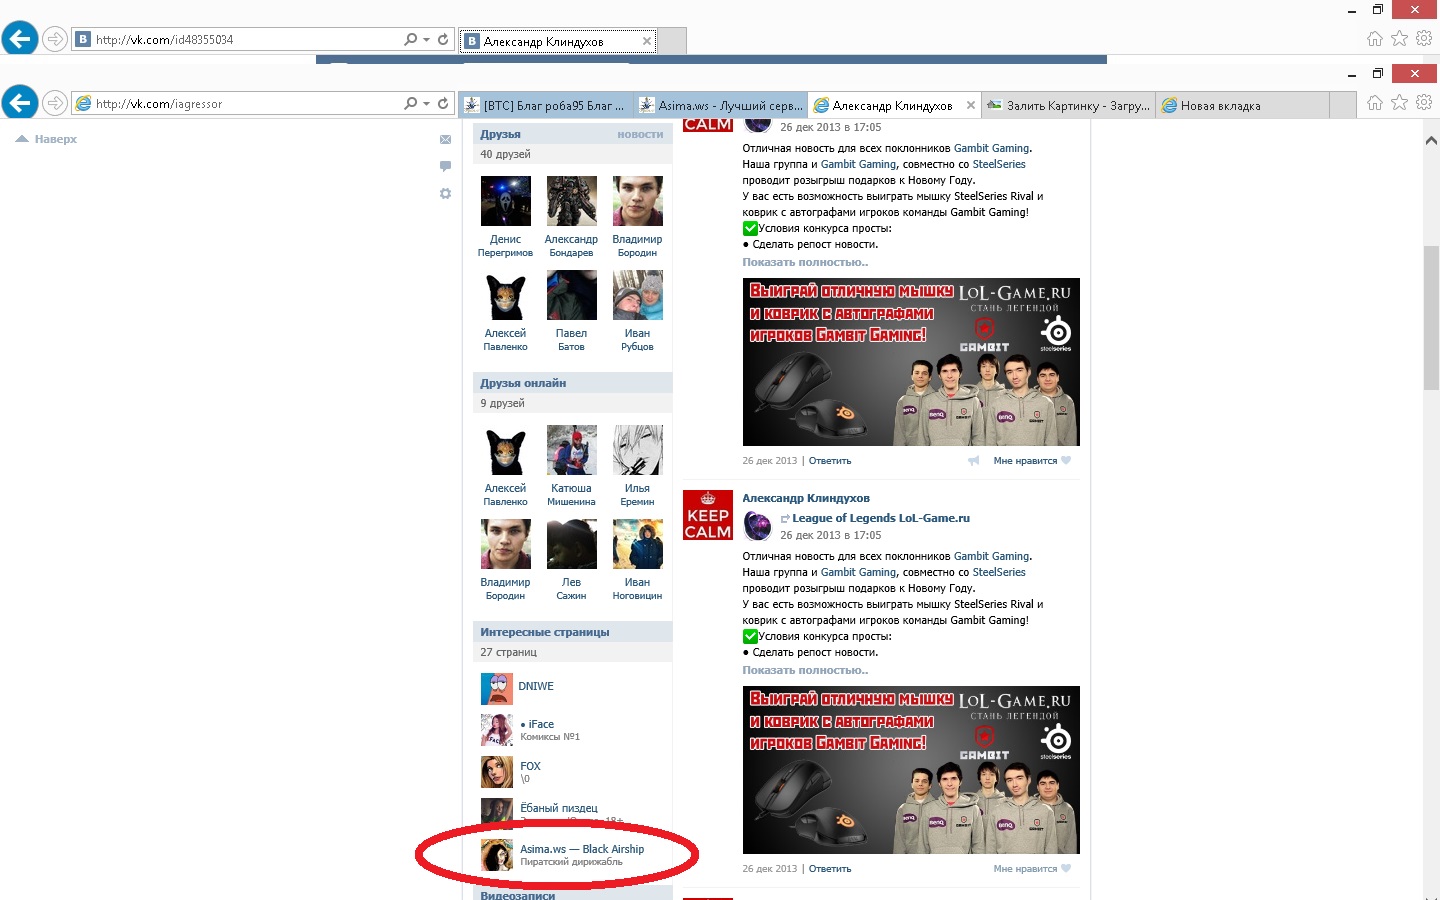Open the small gear icon below speech bubble

446,193
